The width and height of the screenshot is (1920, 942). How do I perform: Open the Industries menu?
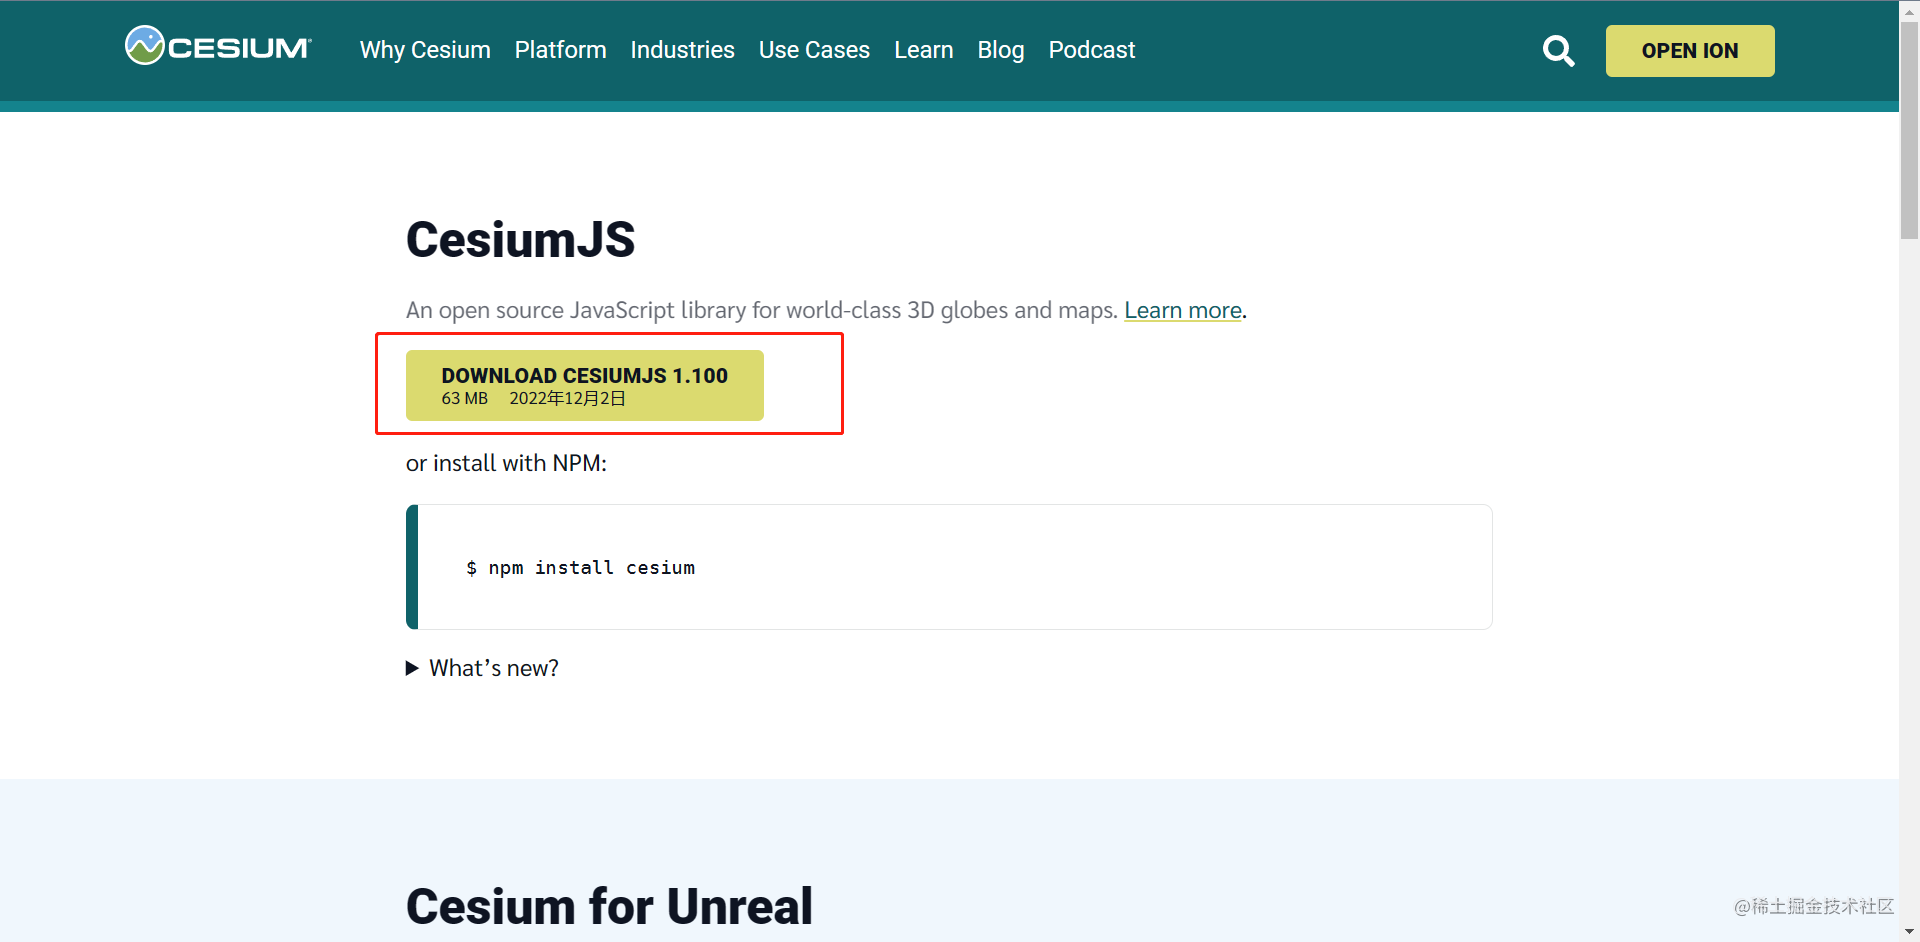[x=682, y=50]
